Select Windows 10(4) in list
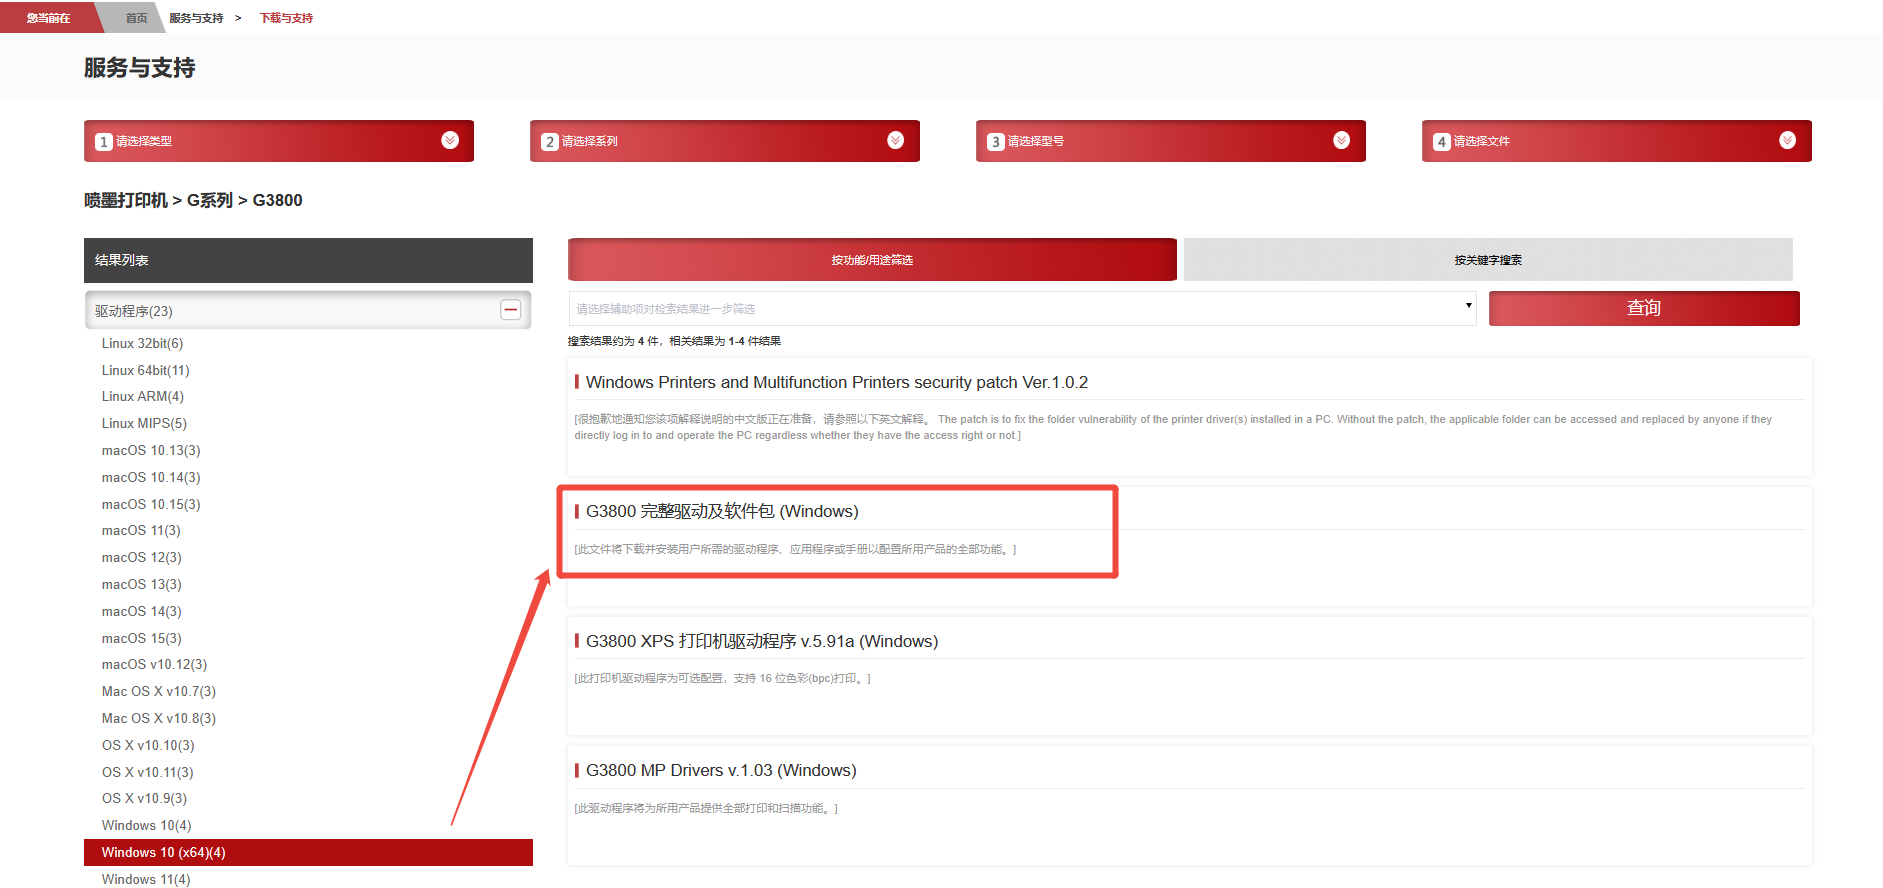The width and height of the screenshot is (1883, 888). point(146,825)
